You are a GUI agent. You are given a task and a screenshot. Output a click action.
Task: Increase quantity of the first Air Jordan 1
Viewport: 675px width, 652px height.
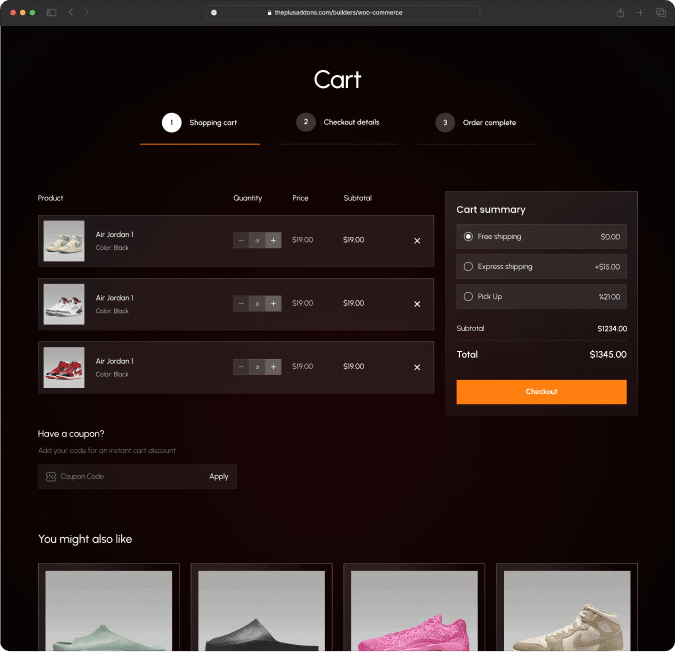click(273, 240)
